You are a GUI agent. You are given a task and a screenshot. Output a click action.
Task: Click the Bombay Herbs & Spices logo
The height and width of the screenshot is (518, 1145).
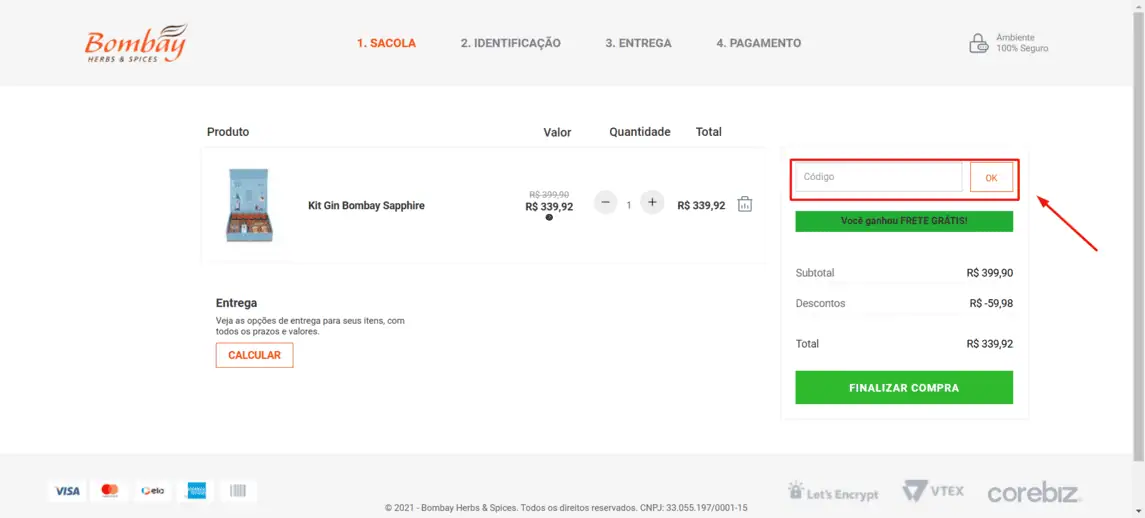point(135,44)
